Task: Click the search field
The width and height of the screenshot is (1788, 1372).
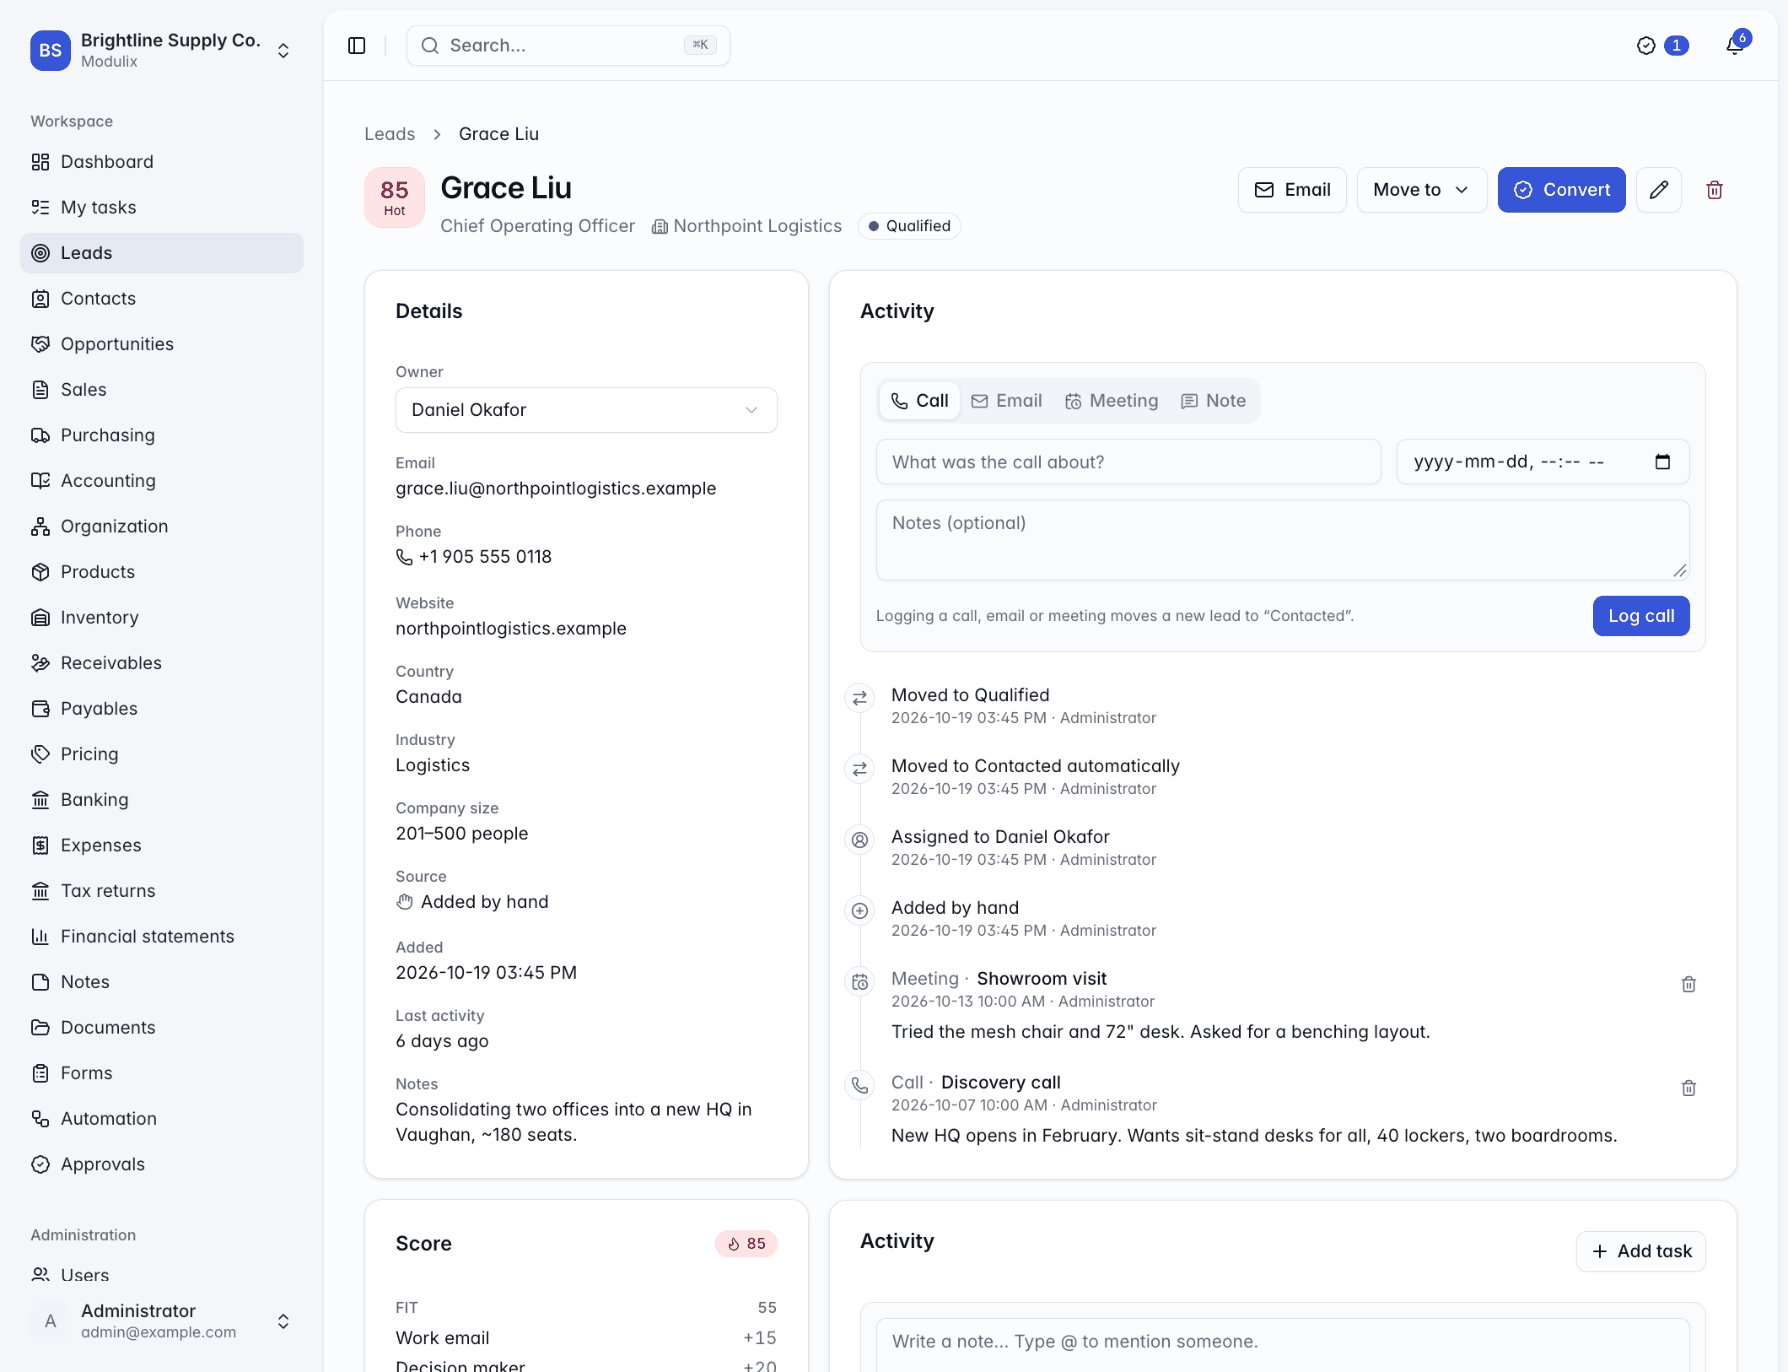Action: [x=568, y=46]
